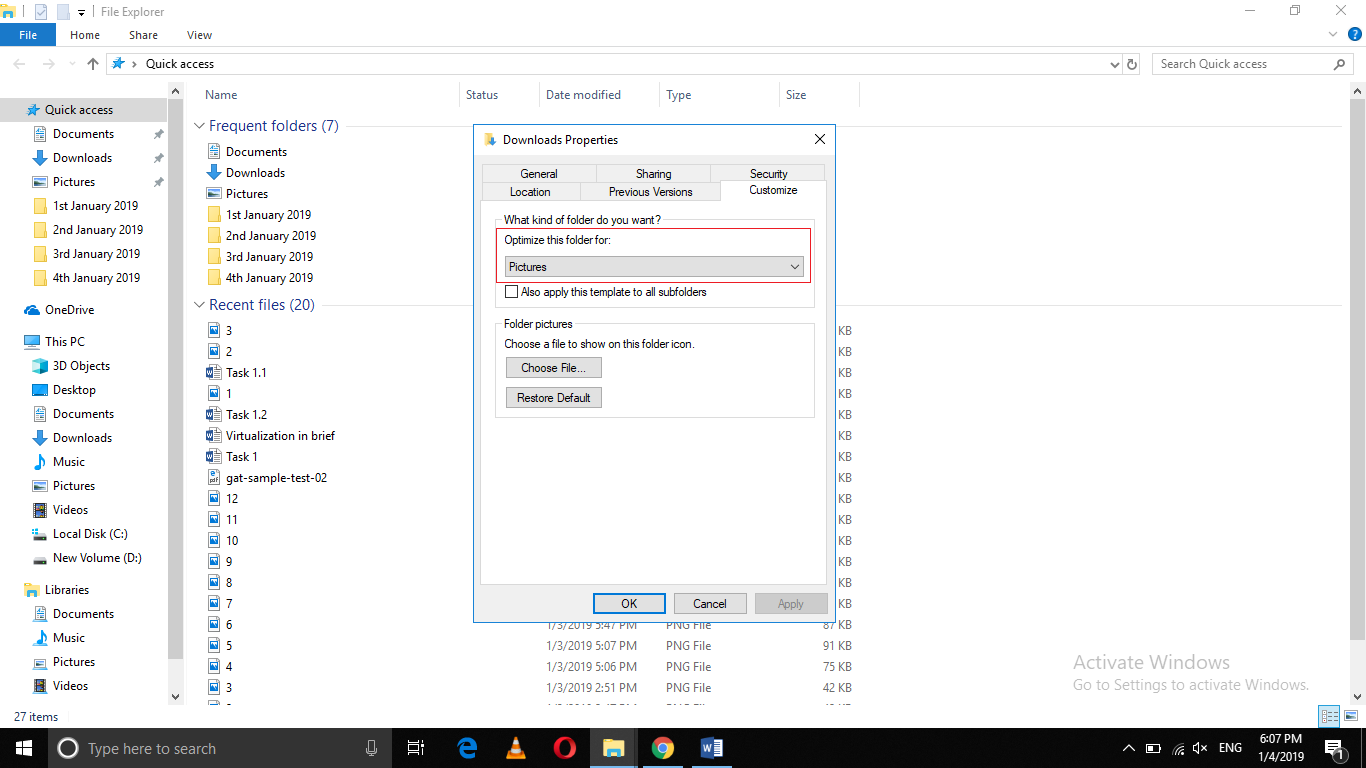The height and width of the screenshot is (768, 1366).
Task: Switch to large thumbnails view icon
Action: click(x=1350, y=716)
